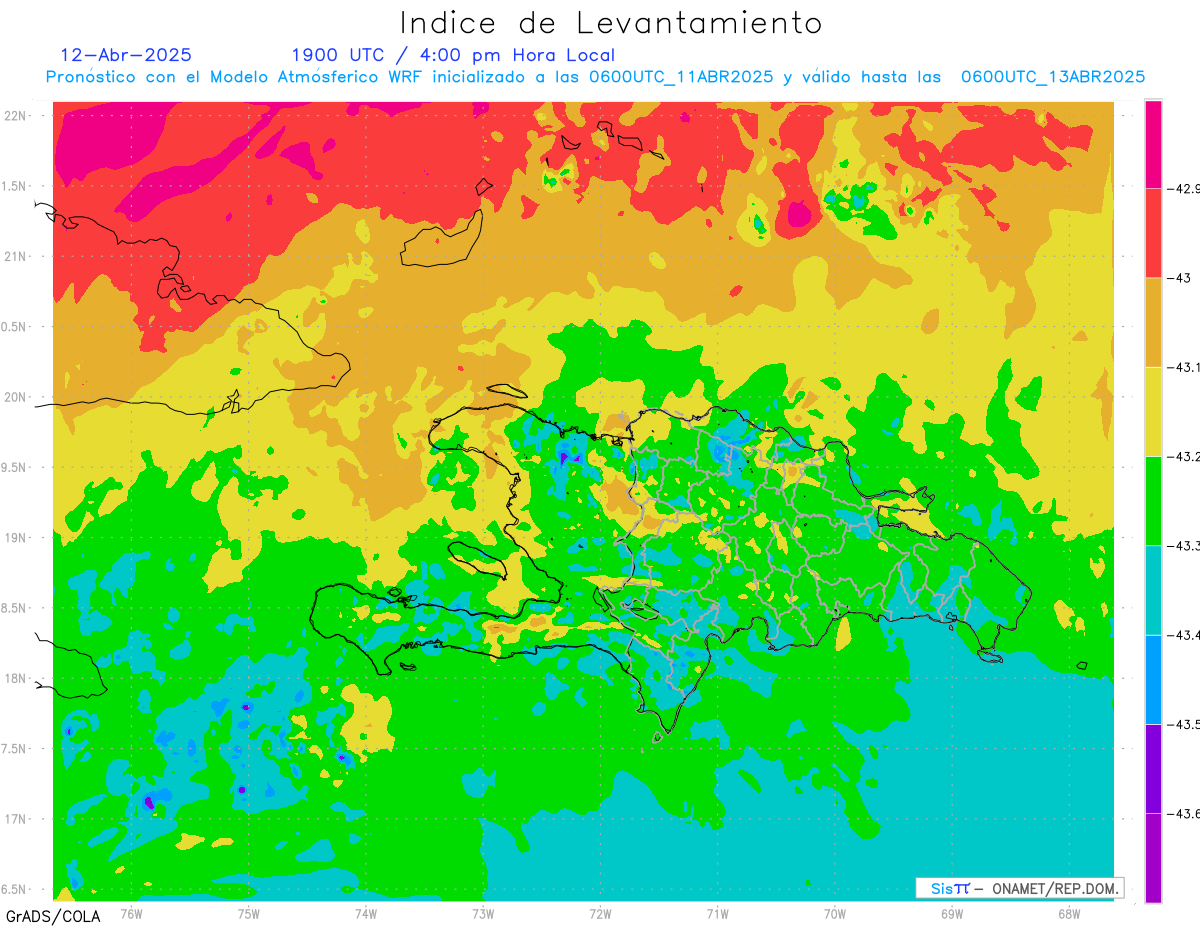
Task: Click the '18N' latitude label
Action: [16, 679]
